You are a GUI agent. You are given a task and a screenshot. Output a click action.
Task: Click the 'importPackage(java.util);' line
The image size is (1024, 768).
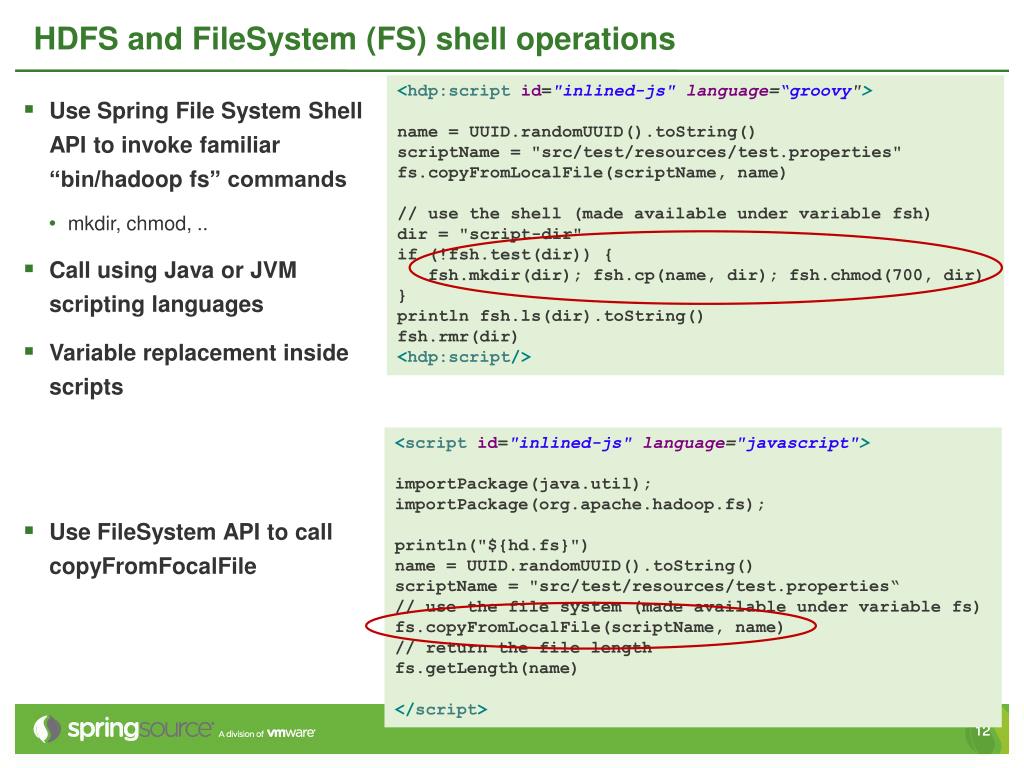point(523,484)
